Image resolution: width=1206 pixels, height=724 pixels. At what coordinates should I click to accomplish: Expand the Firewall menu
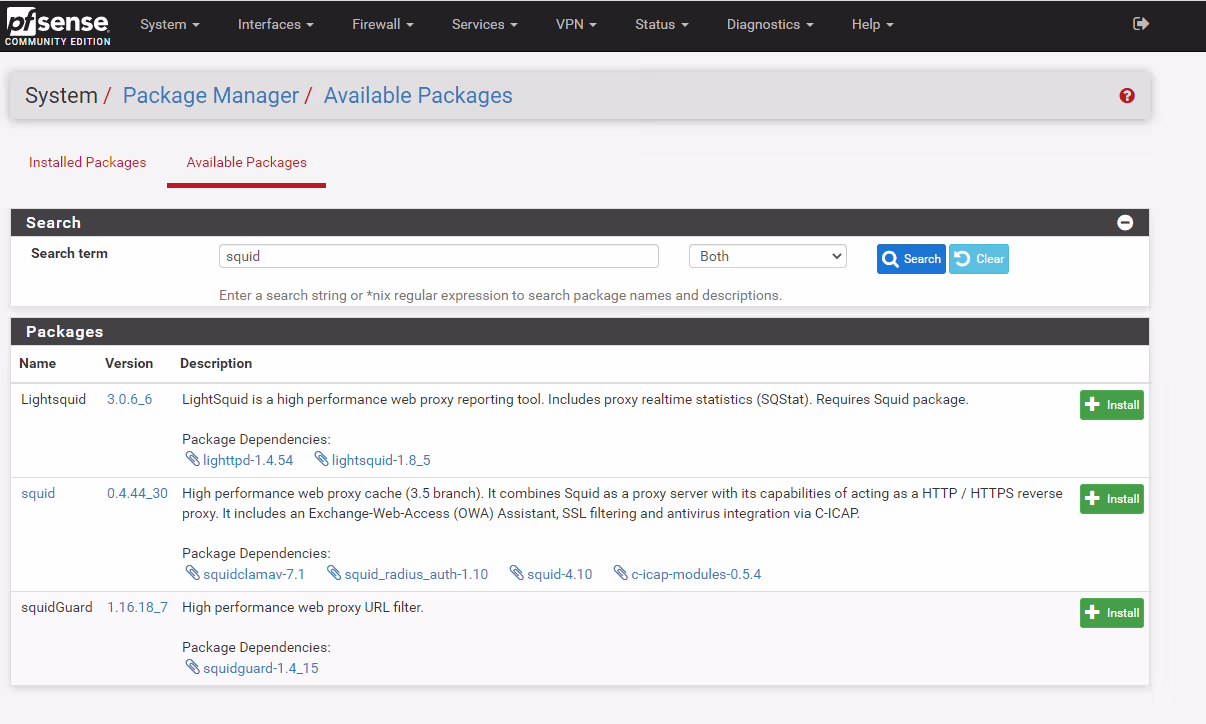point(382,24)
